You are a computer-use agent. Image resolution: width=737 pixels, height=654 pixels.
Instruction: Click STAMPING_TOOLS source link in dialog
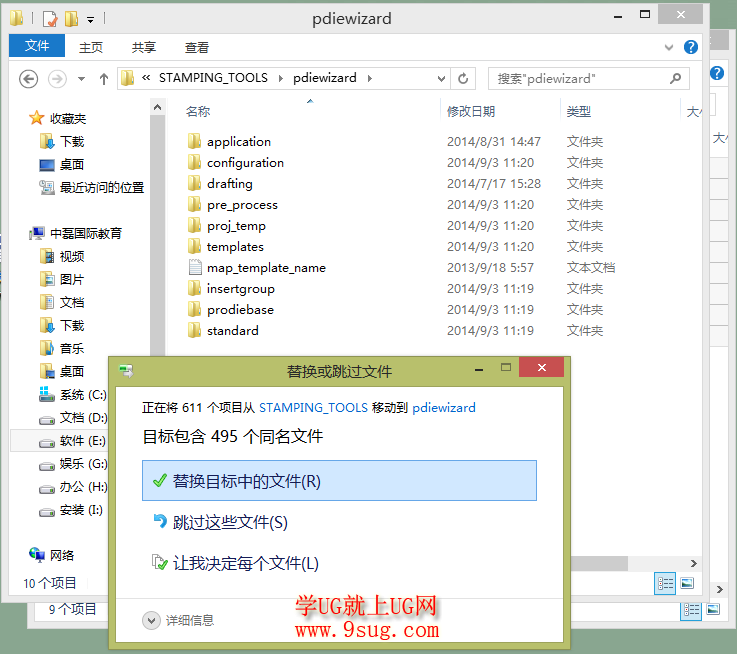313,407
